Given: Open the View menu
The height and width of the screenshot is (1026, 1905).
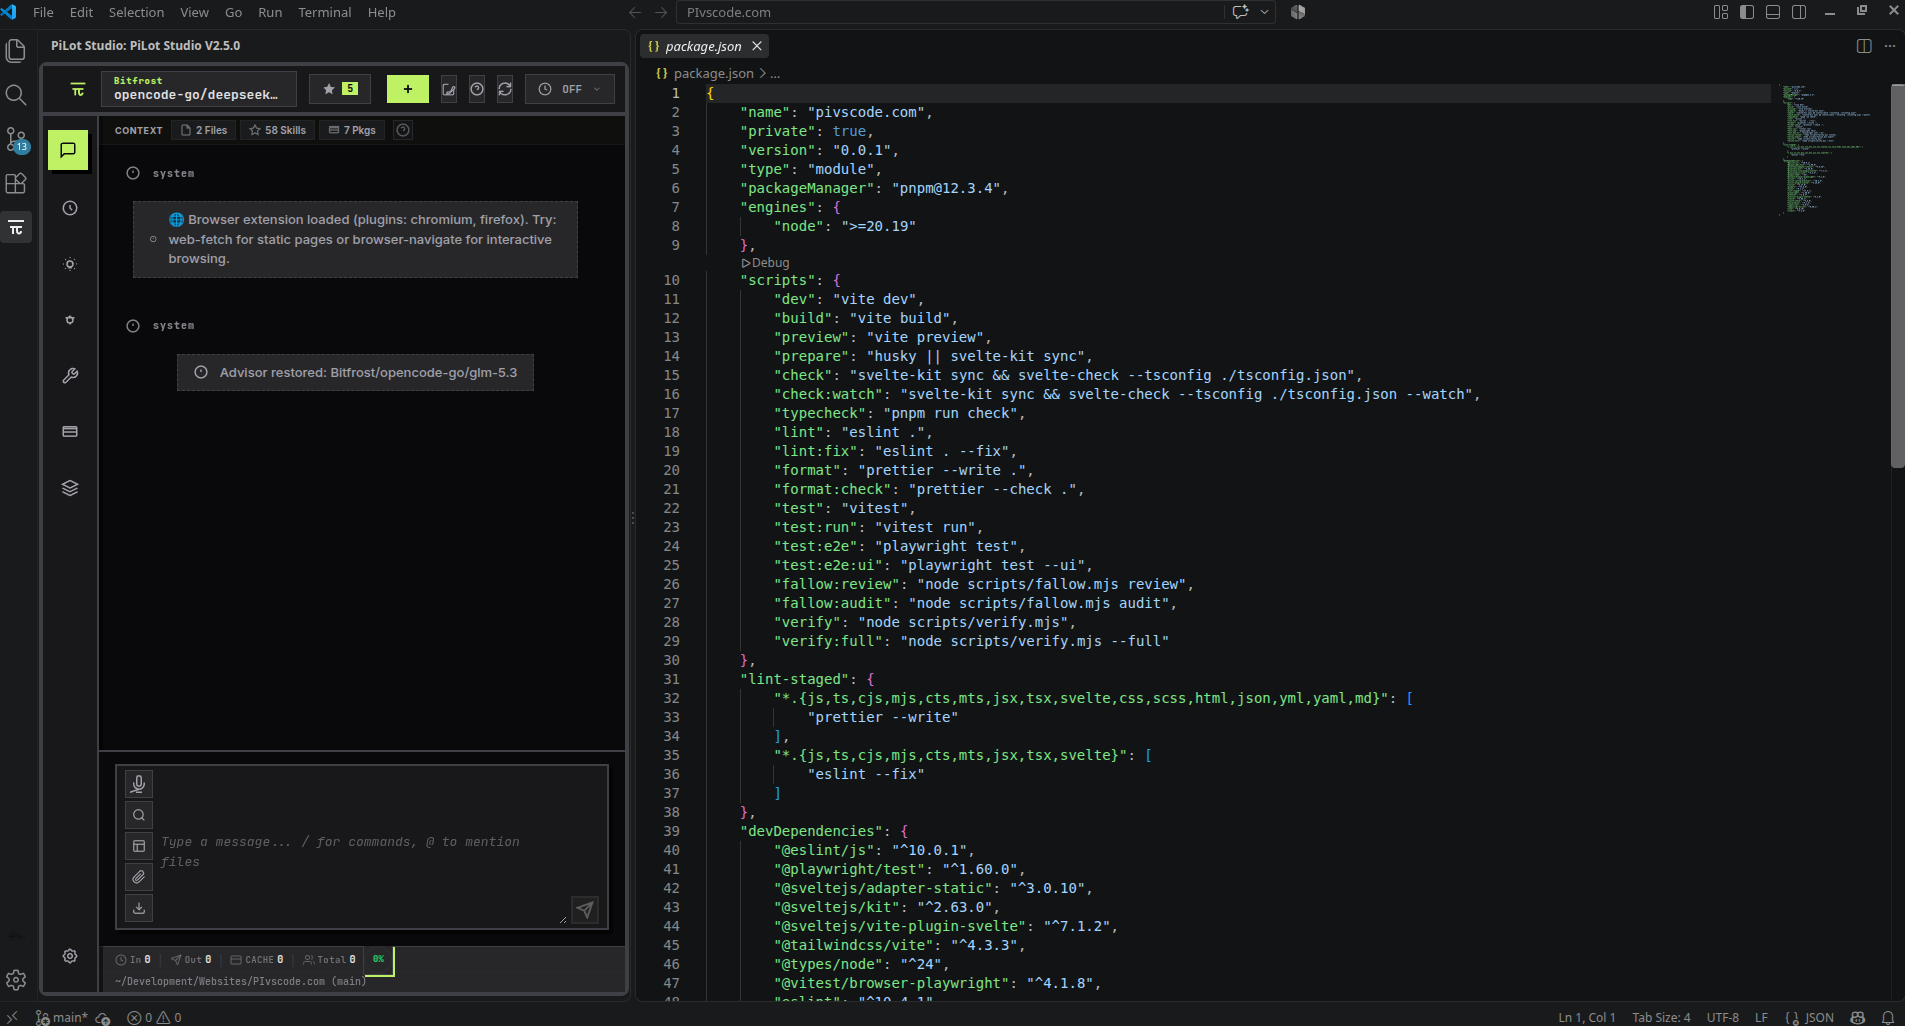Looking at the screenshot, I should (194, 12).
